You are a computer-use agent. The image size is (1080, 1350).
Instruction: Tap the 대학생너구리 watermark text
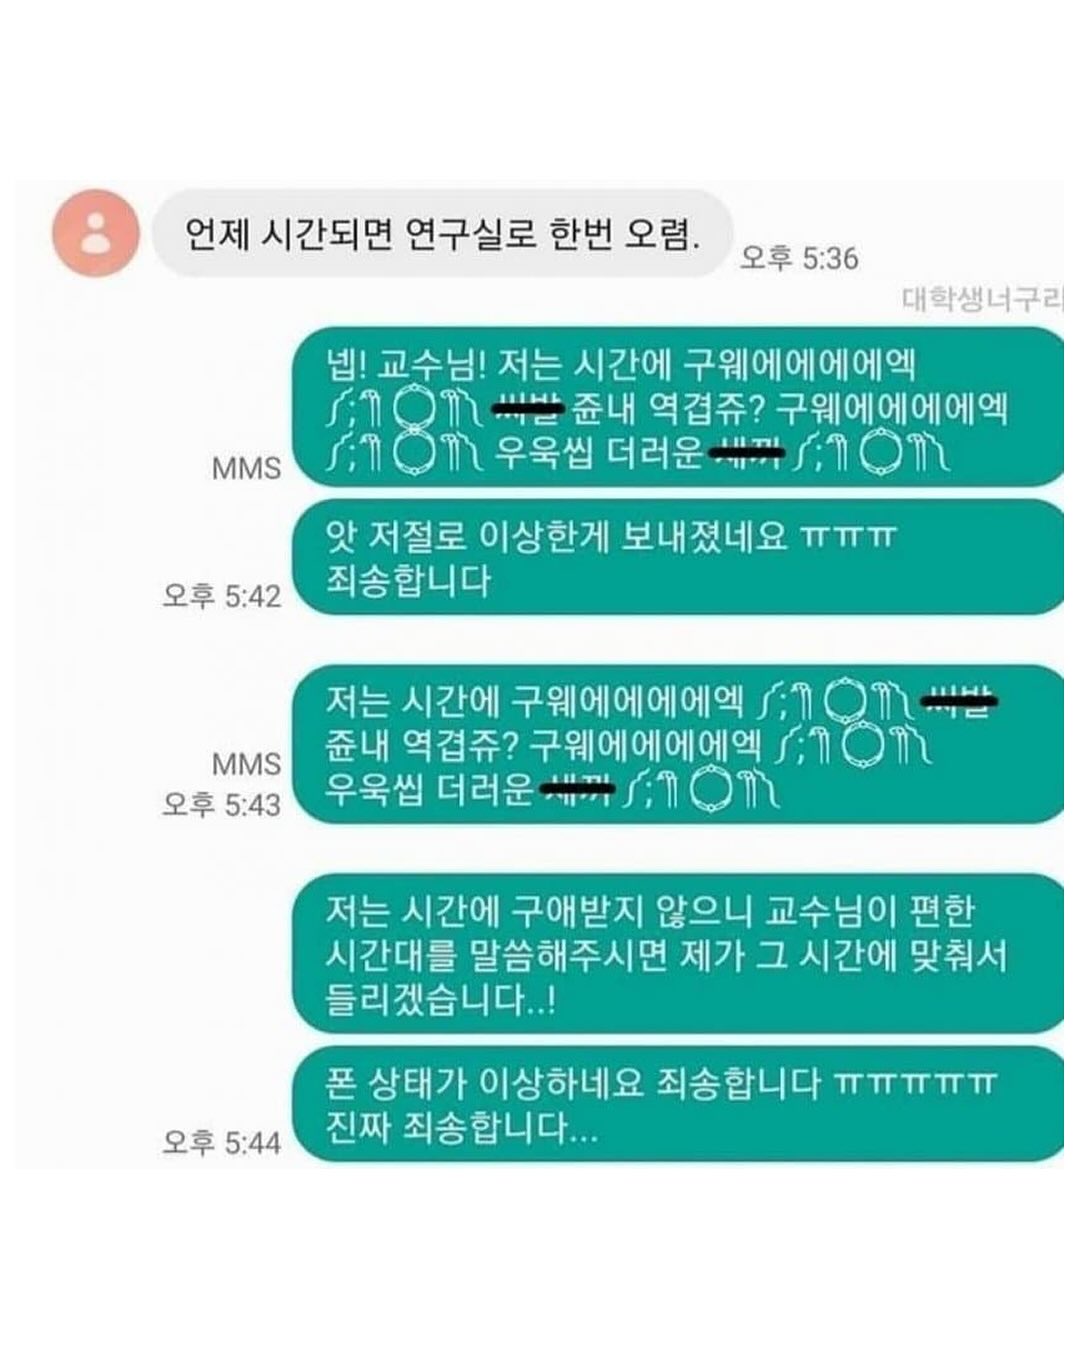[x=982, y=299]
